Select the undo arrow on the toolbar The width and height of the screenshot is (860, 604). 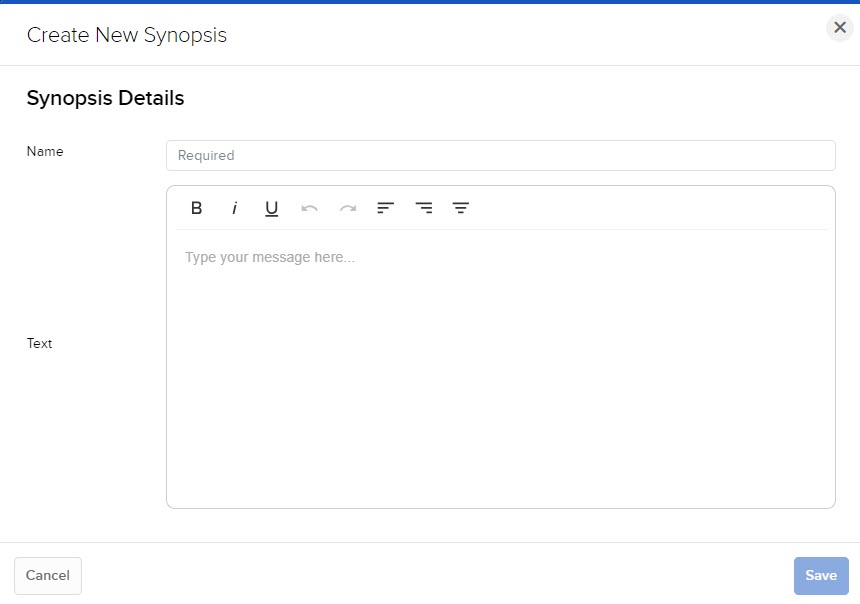coord(309,208)
